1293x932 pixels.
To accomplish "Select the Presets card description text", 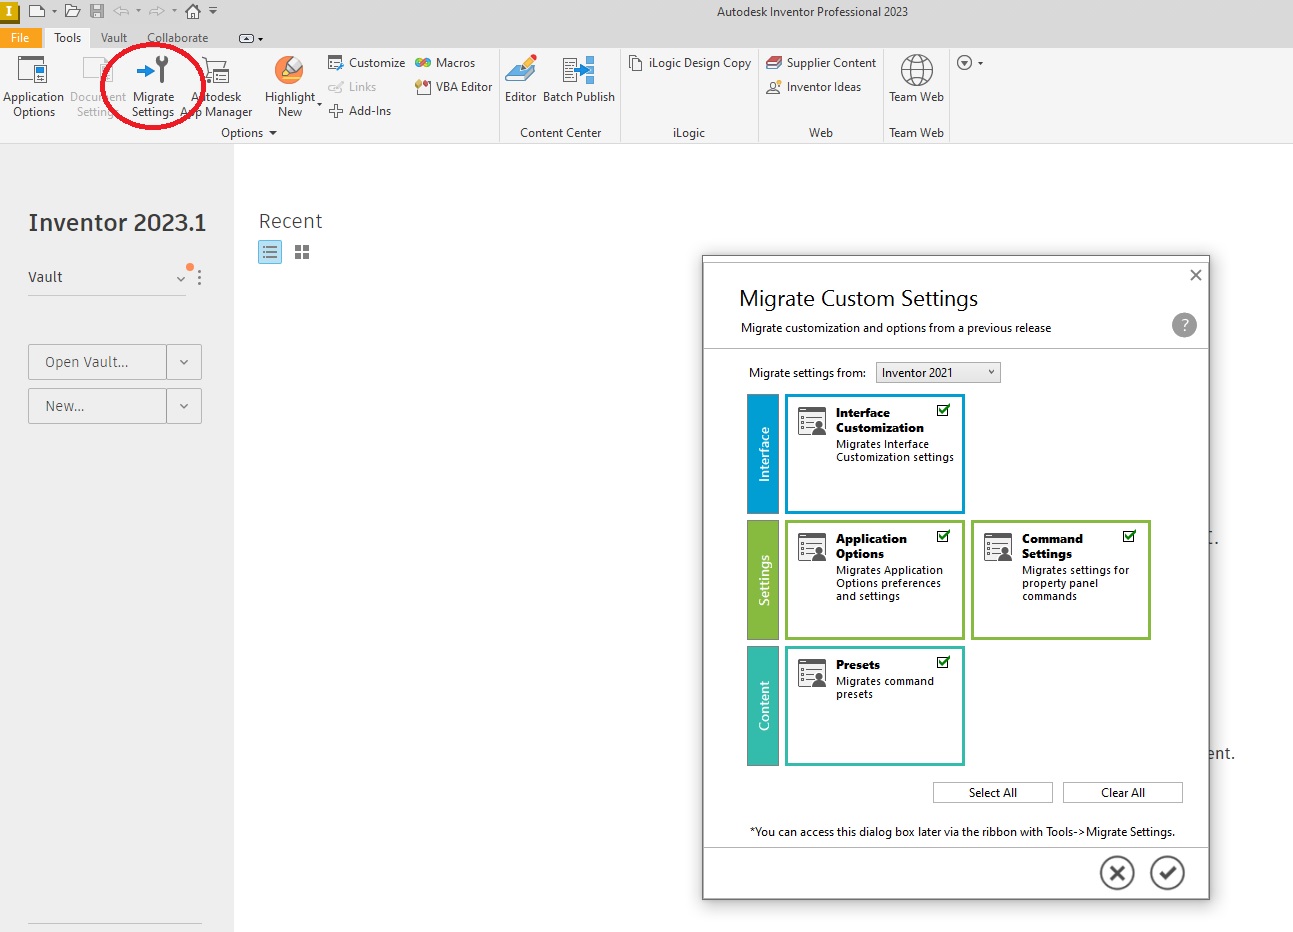I will (885, 688).
